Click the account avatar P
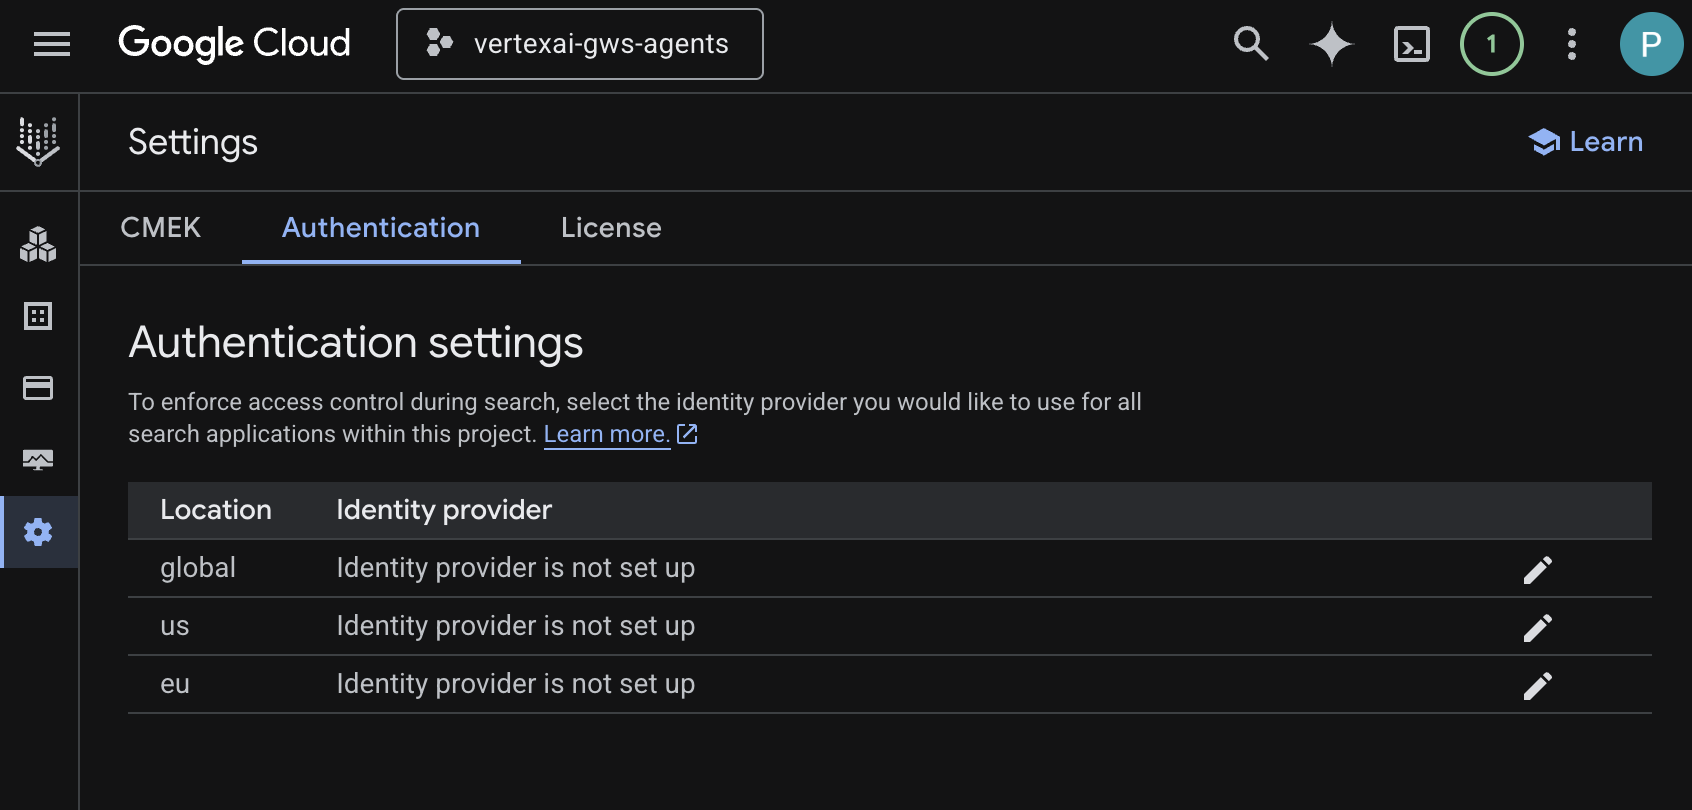 point(1651,44)
